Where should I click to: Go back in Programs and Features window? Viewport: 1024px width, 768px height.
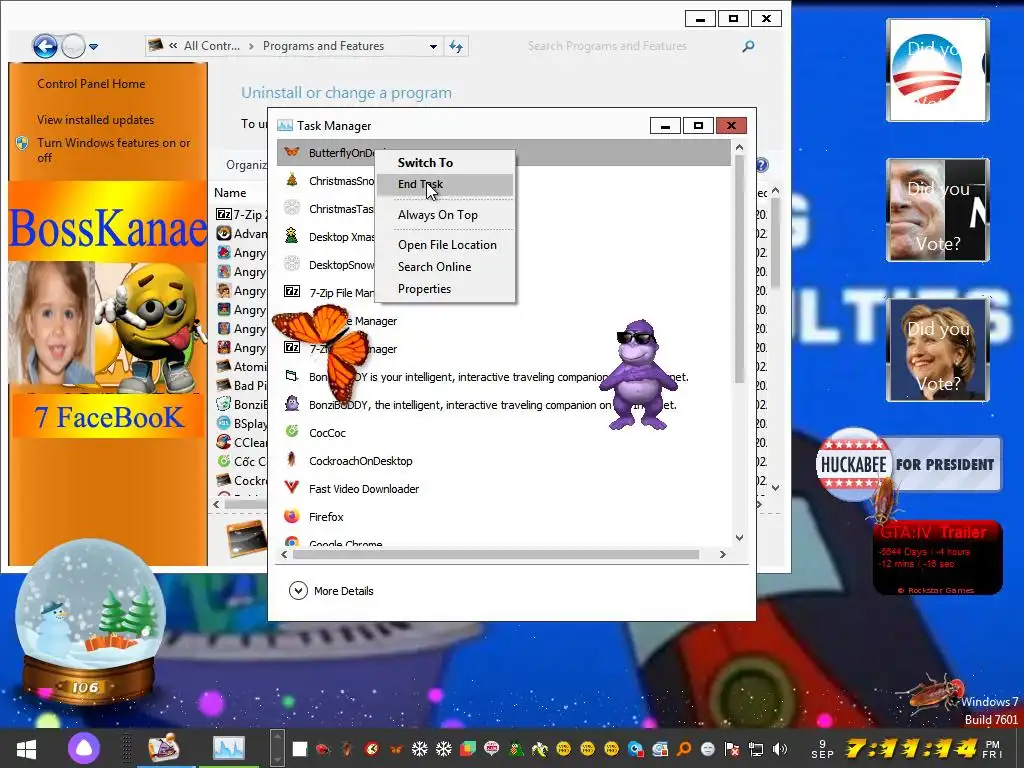pos(45,46)
